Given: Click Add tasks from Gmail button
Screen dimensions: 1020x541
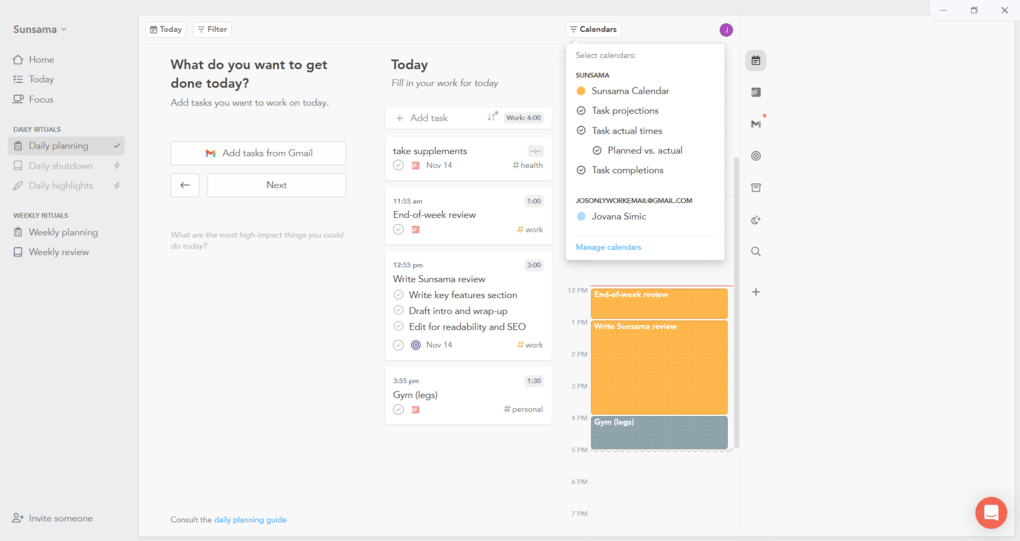Looking at the screenshot, I should point(258,153).
